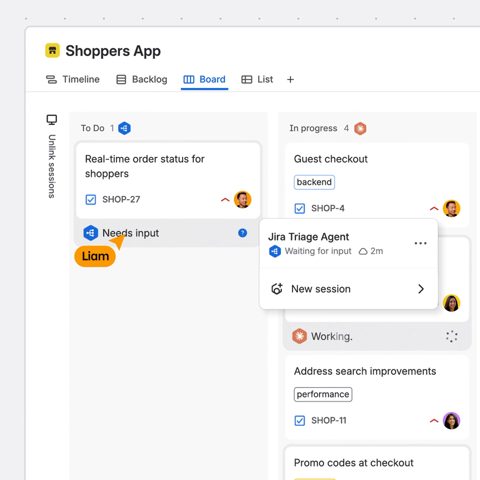The image size is (480, 480).
Task: Open the List tab
Action: pyautogui.click(x=257, y=79)
